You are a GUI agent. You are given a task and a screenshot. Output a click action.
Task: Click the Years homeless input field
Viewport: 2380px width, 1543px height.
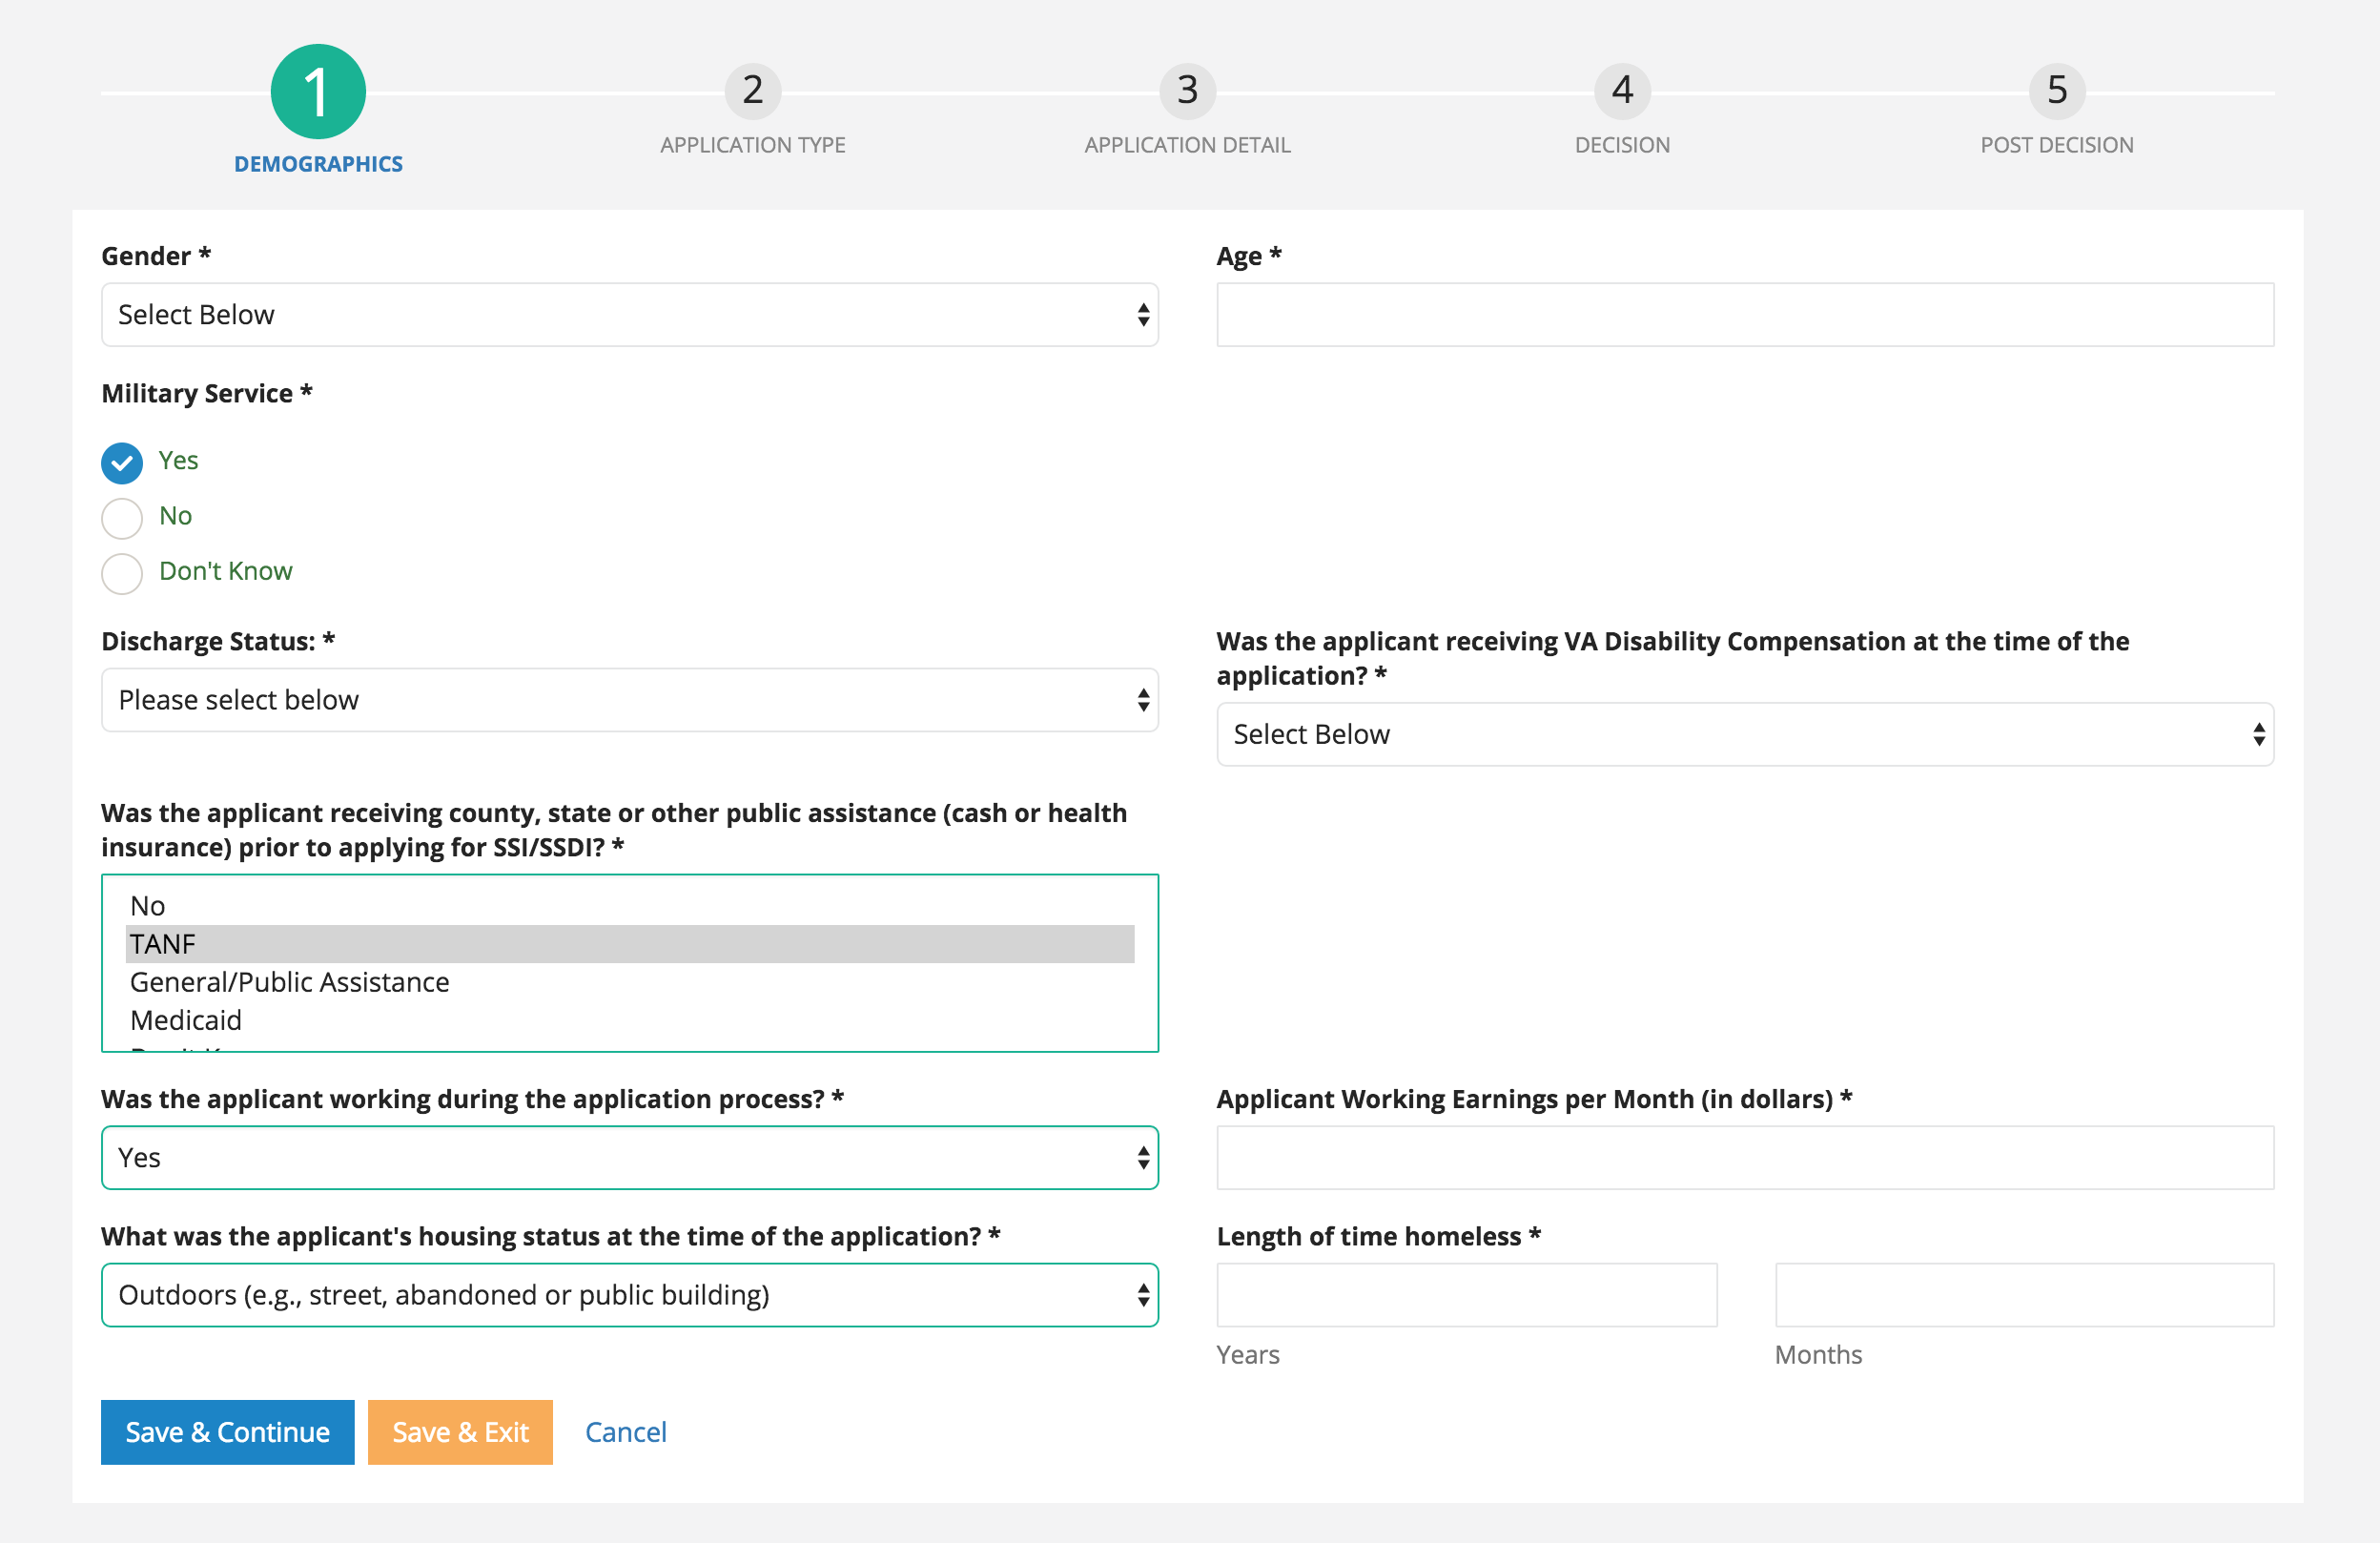(x=1466, y=1295)
